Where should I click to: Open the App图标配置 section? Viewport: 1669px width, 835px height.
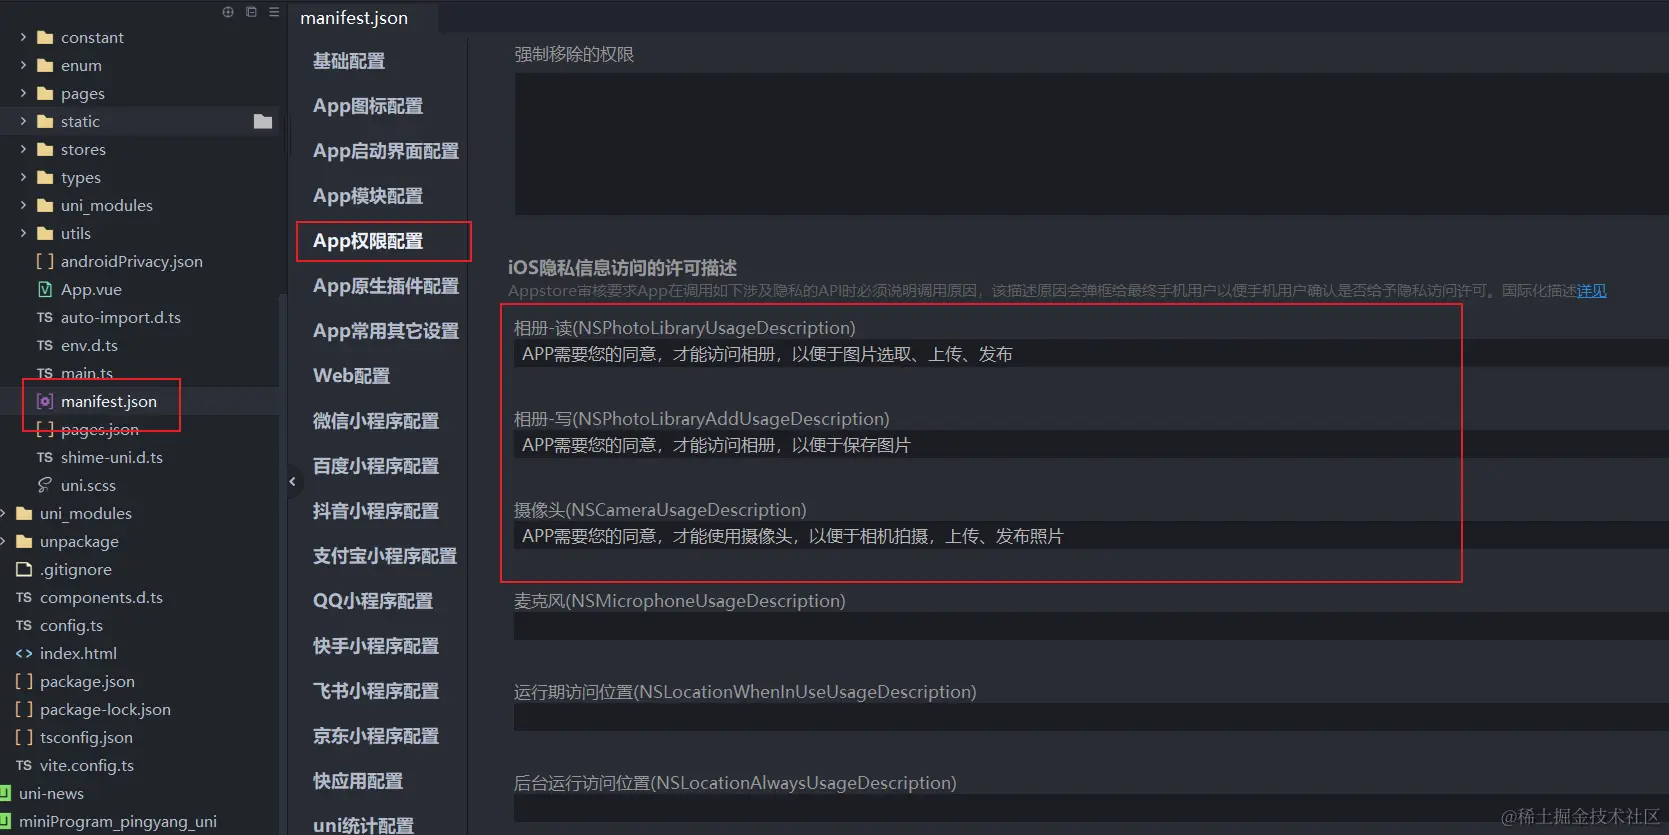(x=368, y=106)
